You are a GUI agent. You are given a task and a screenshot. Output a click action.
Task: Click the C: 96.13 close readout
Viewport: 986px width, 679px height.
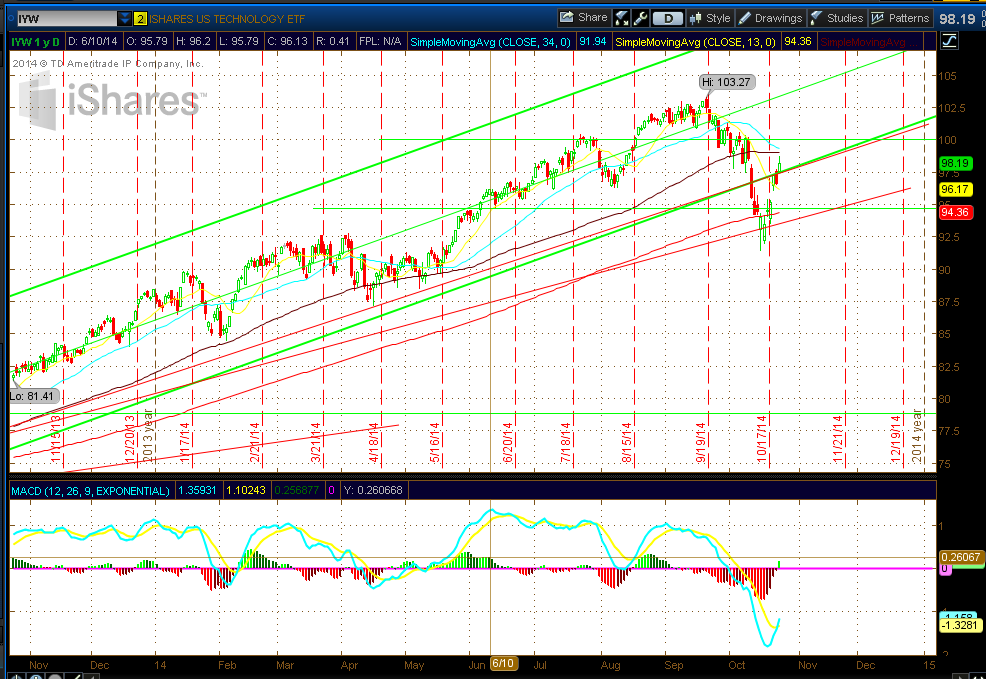(287, 41)
